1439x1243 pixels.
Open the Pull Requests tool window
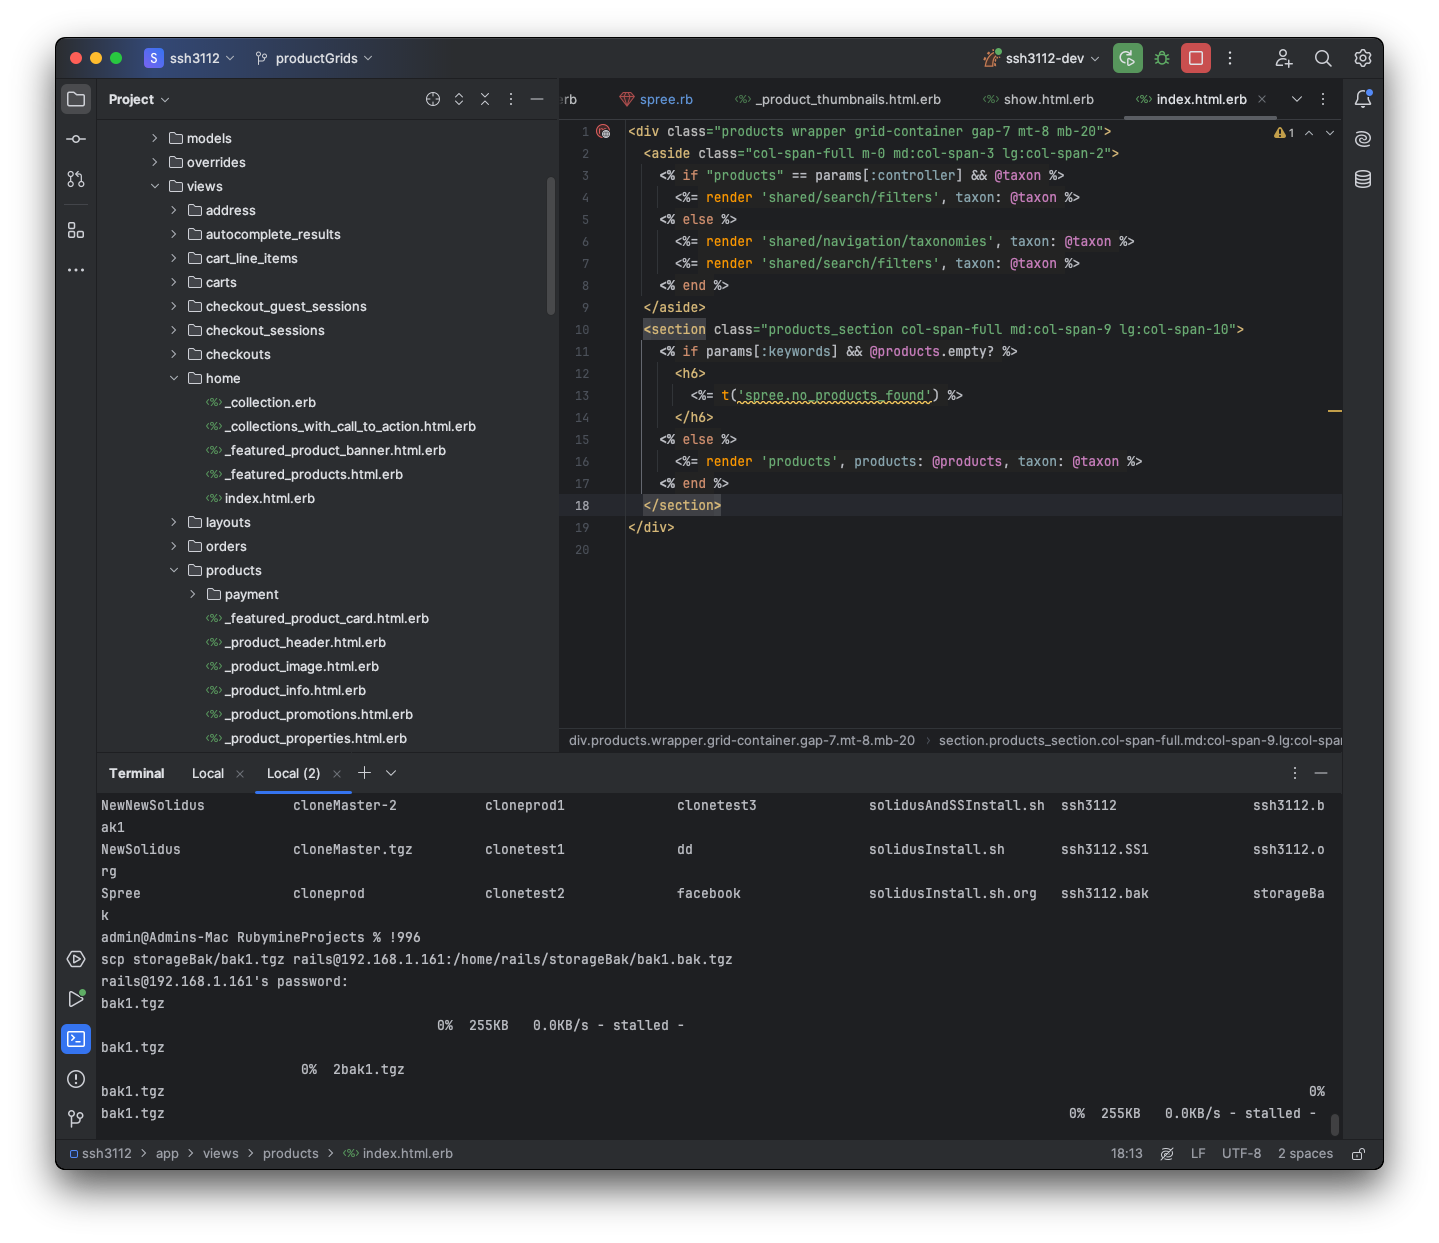coord(76,179)
